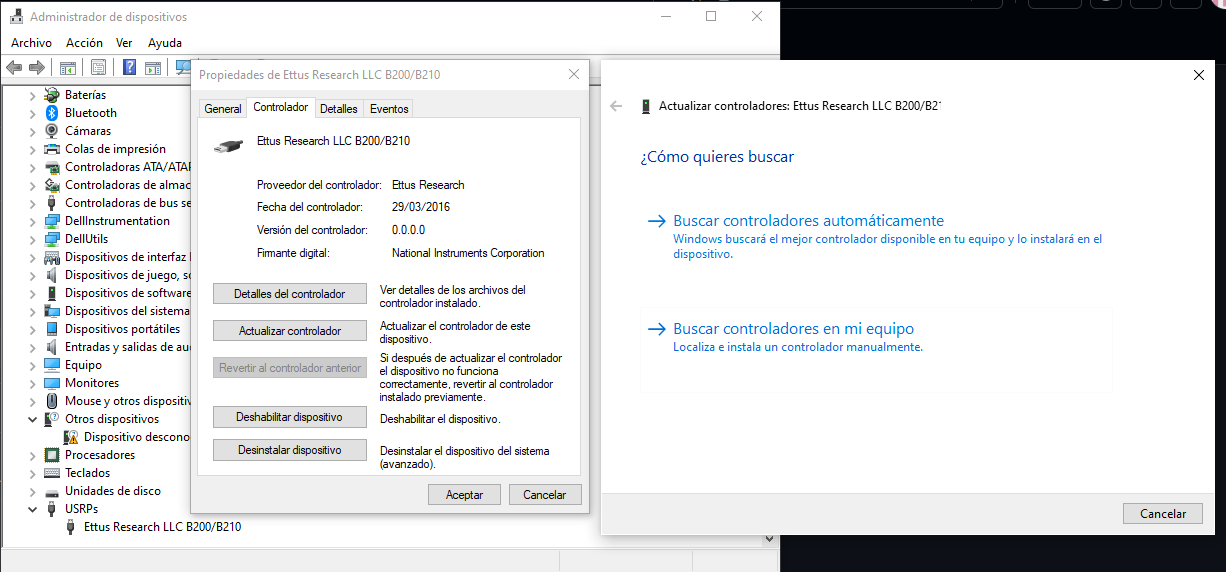1226x572 pixels.
Task: Click the Device Manager vertical scrollbar down arrow
Action: [771, 538]
